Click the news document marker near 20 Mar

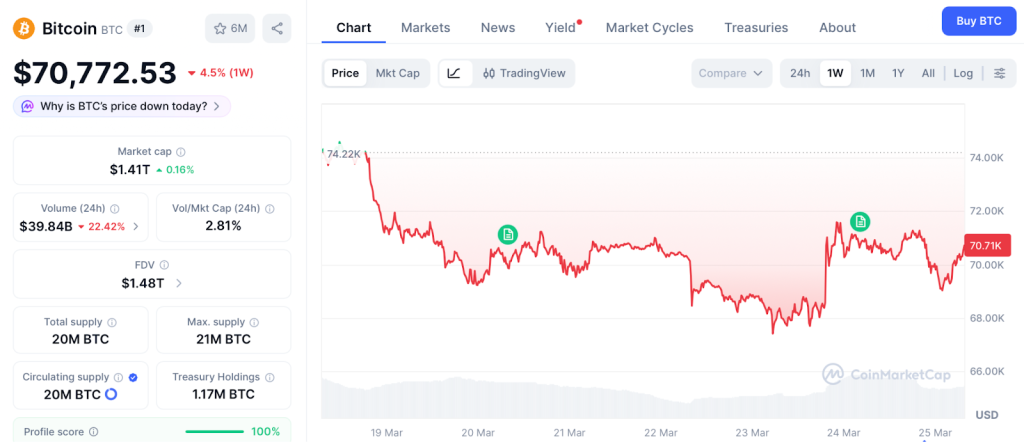coord(508,234)
